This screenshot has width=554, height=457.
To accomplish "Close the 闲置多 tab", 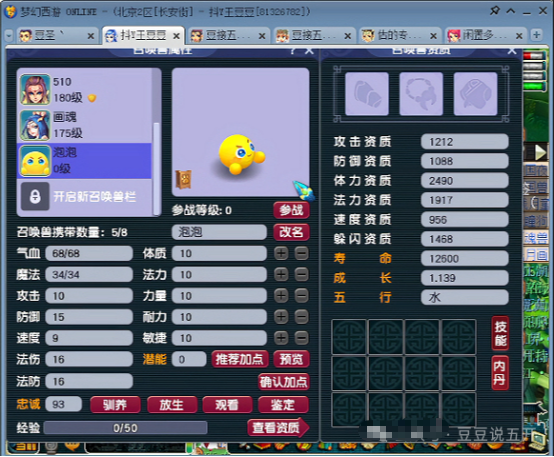I will pos(519,36).
